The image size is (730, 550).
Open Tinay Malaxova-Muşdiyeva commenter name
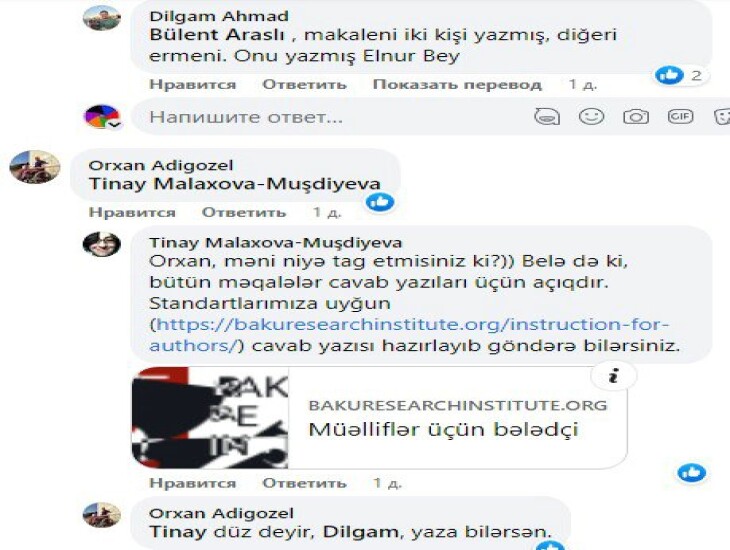pyautogui.click(x=276, y=243)
